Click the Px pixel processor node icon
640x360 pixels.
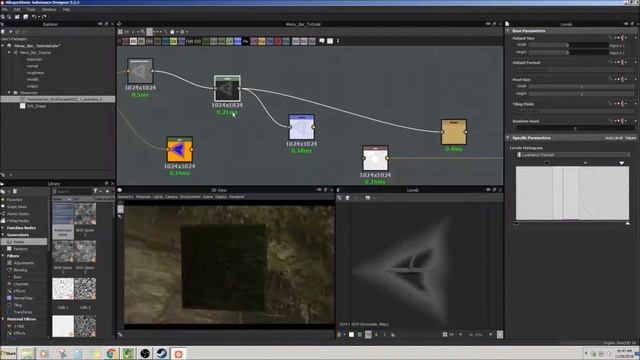coord(245,41)
